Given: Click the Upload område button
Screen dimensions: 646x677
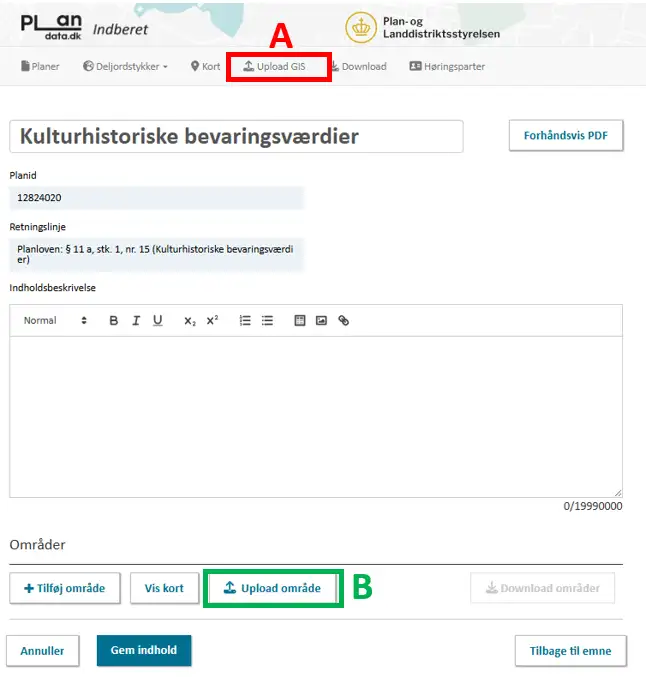Looking at the screenshot, I should pos(273,588).
